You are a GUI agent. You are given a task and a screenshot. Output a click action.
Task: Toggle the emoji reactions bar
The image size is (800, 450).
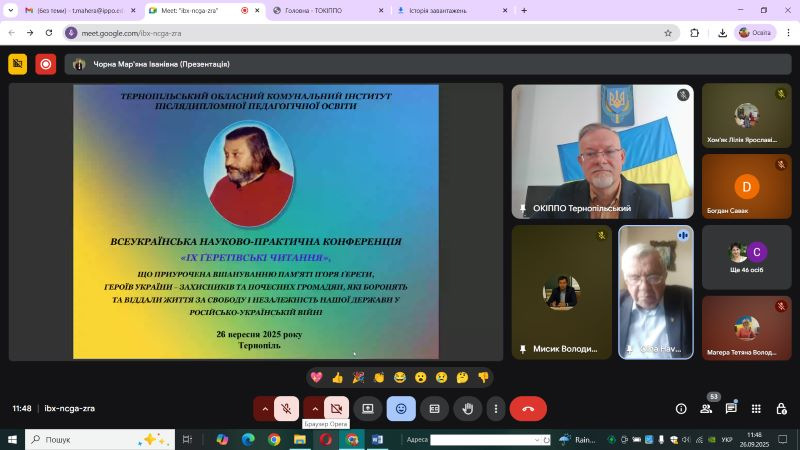(x=401, y=408)
